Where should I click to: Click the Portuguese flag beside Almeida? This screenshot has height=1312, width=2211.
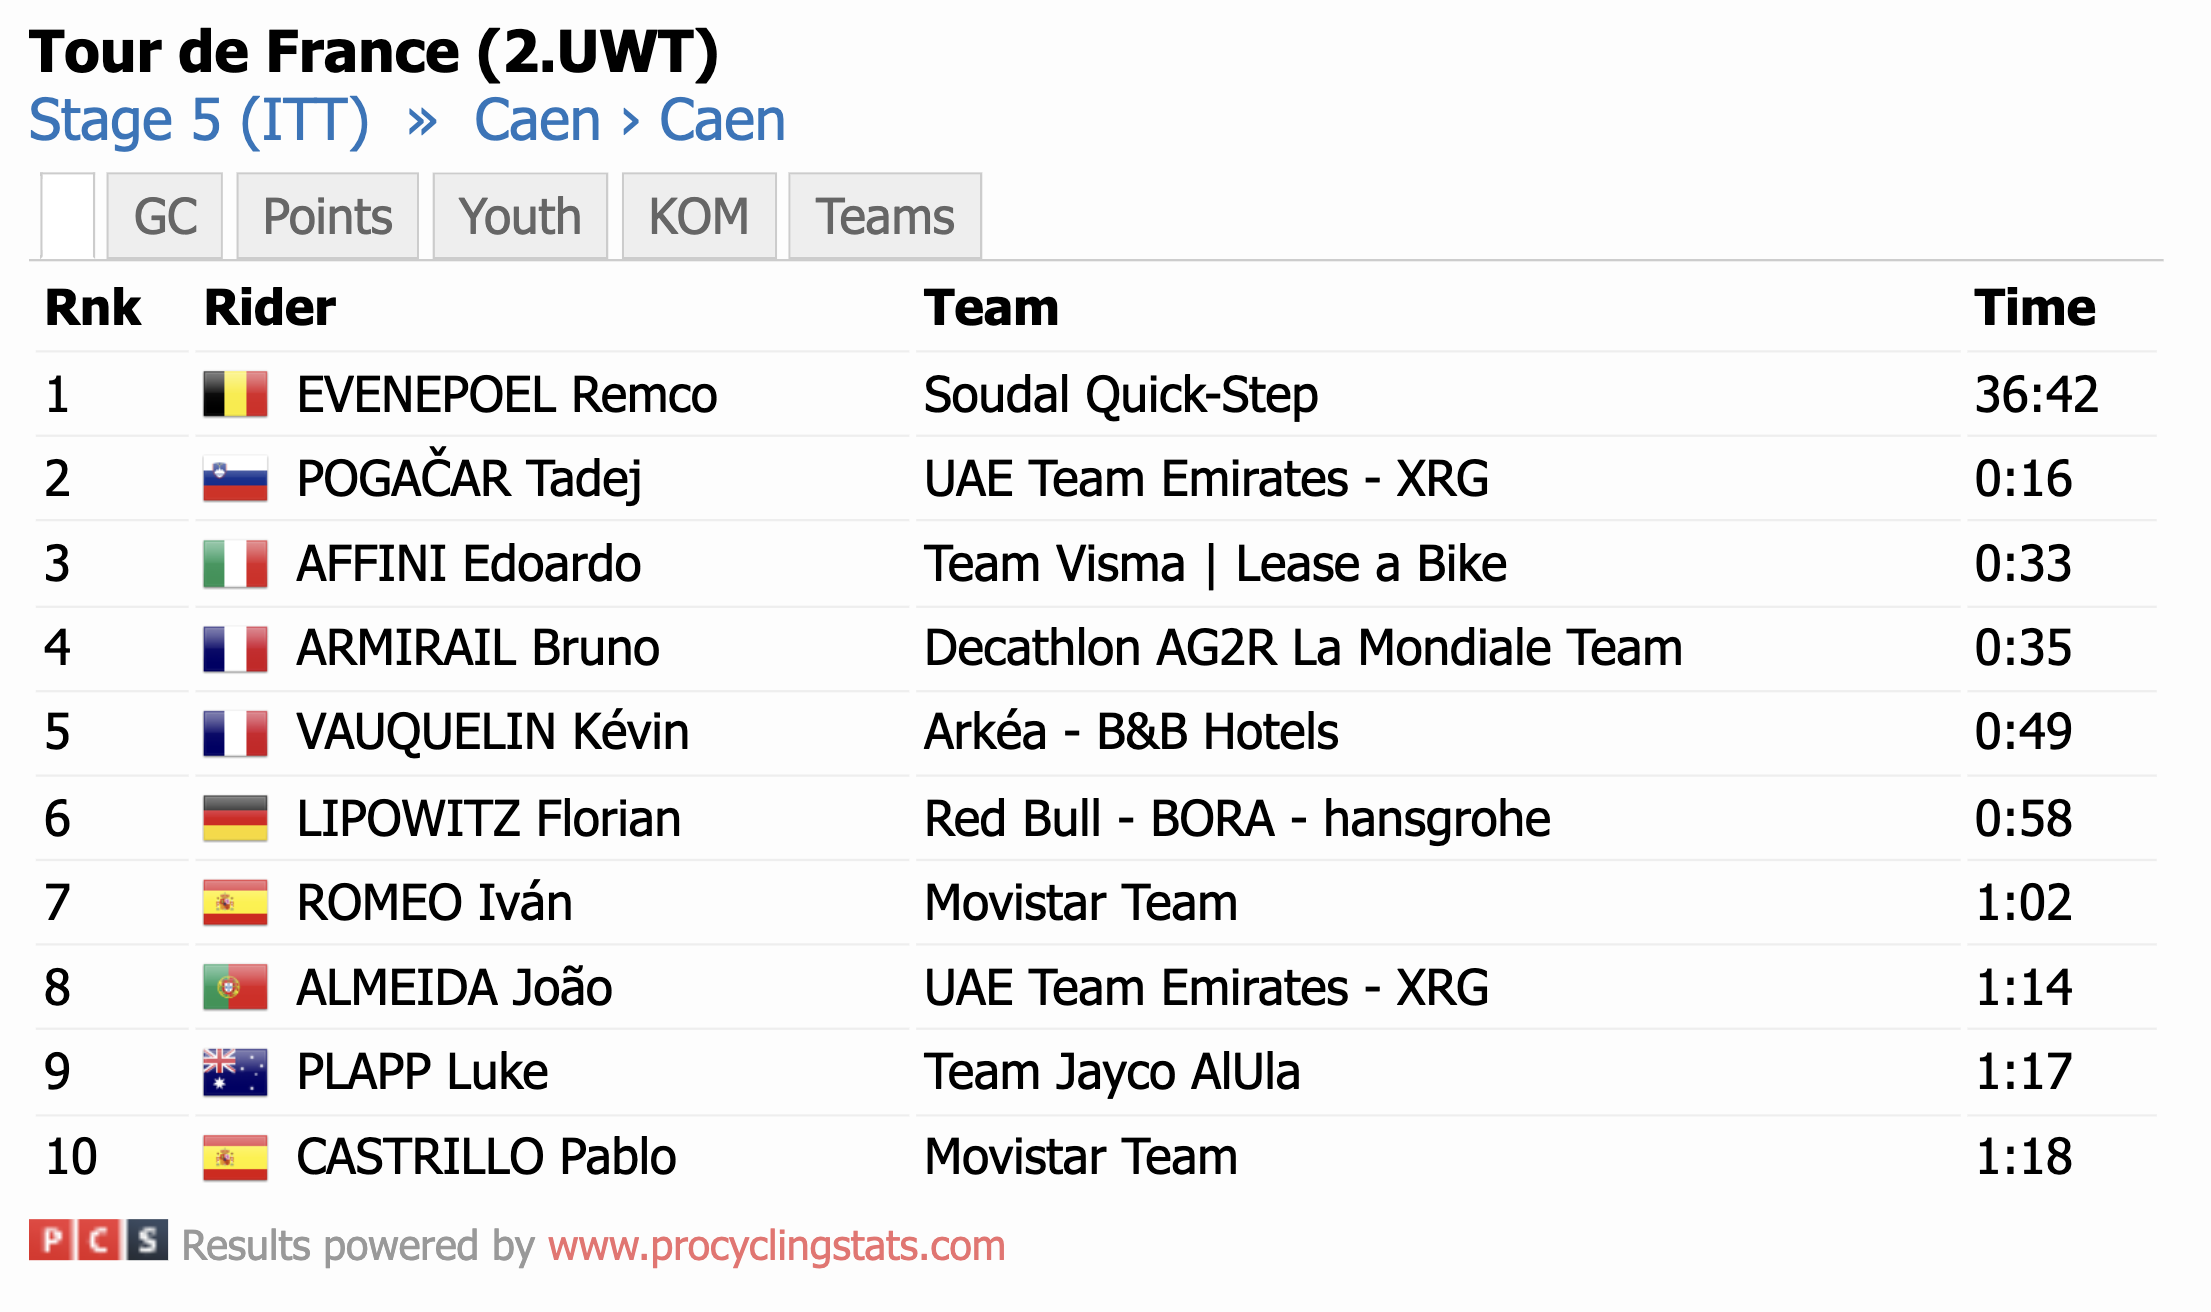(x=235, y=987)
